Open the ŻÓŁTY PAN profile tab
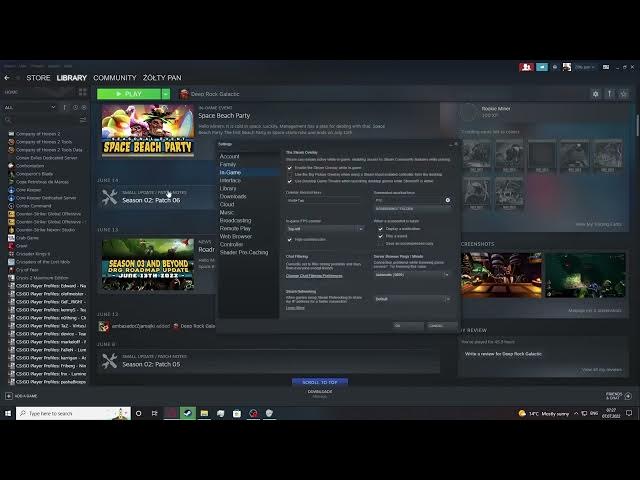The height and width of the screenshot is (480, 640). coord(162,78)
